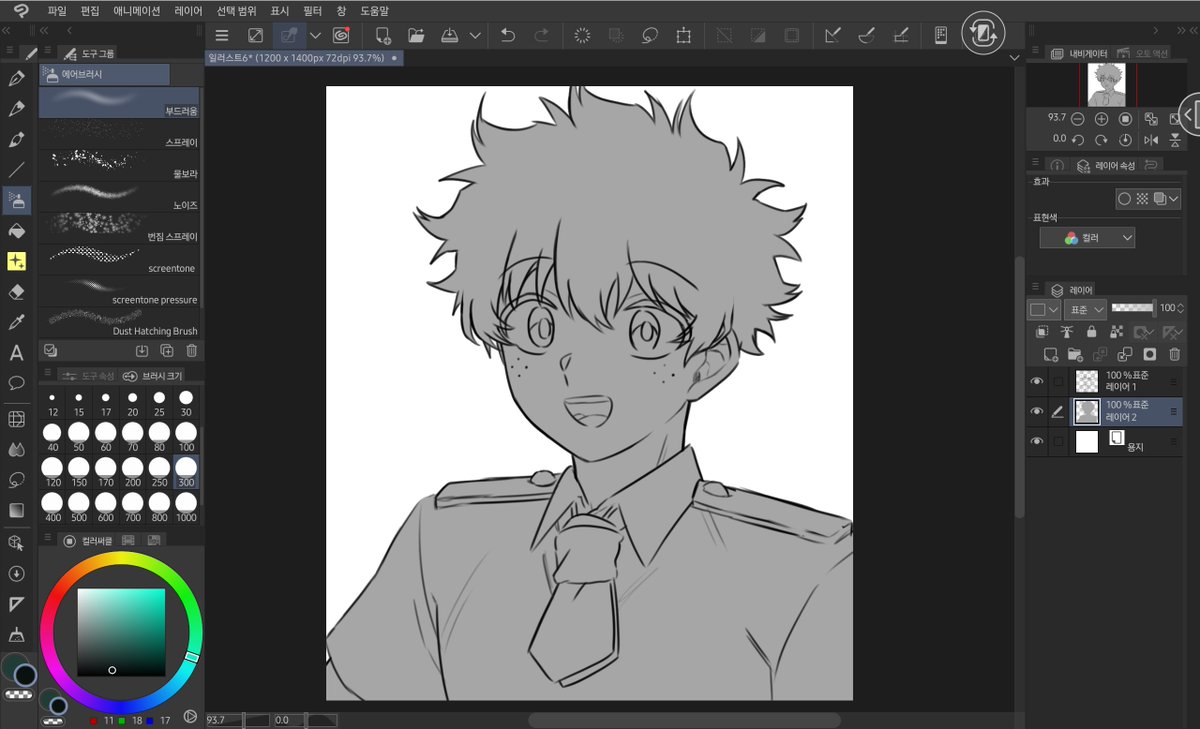Select the Text tool (A icon)
Screen dimensions: 1200x729
coord(16,353)
